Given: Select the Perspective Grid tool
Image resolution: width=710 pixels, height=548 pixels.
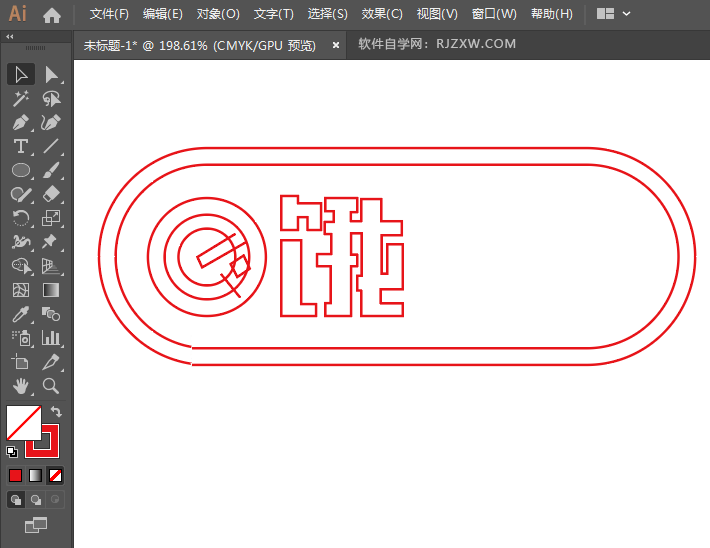Looking at the screenshot, I should [51, 266].
